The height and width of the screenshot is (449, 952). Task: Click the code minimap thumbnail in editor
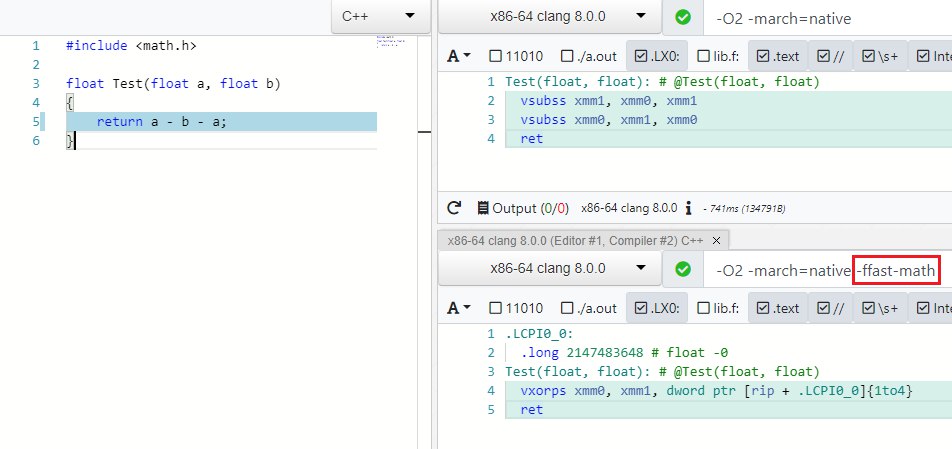pos(391,41)
